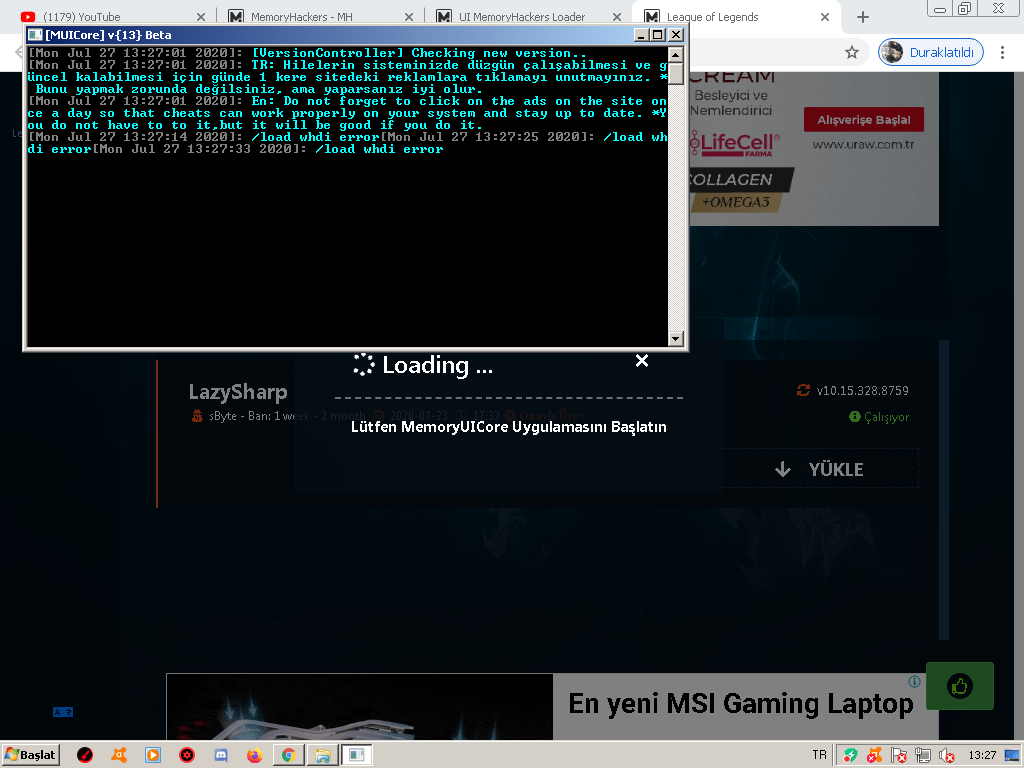Switch to MUICore console taskbar button
Viewport: 1024px width, 768px height.
click(357, 755)
